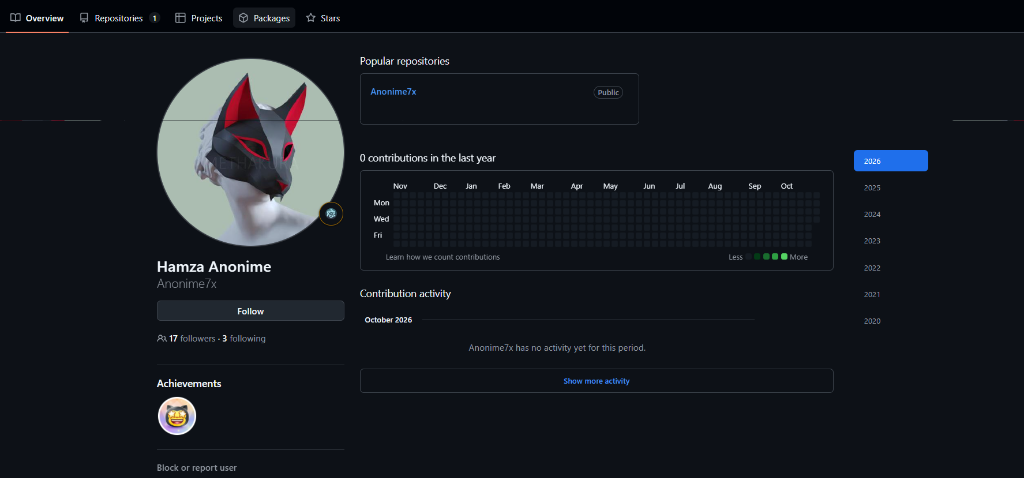Viewport: 1024px width, 478px height.
Task: Switch to the Repositories tab
Action: (x=119, y=18)
